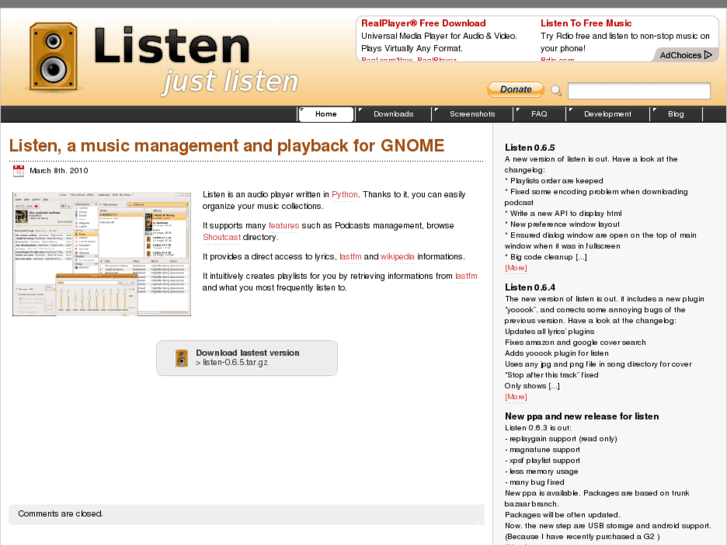This screenshot has height=545, width=727.
Task: Click lastfm link in playlists sentence
Action: click(x=466, y=276)
